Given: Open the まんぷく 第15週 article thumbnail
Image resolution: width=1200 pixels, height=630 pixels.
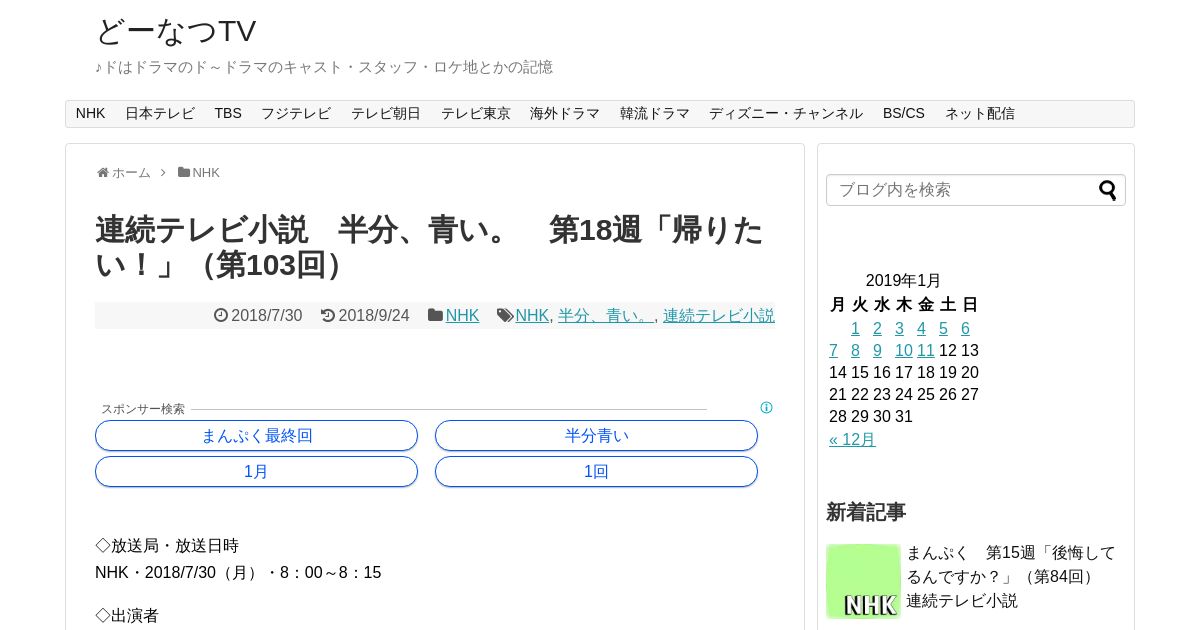Looking at the screenshot, I should [864, 581].
